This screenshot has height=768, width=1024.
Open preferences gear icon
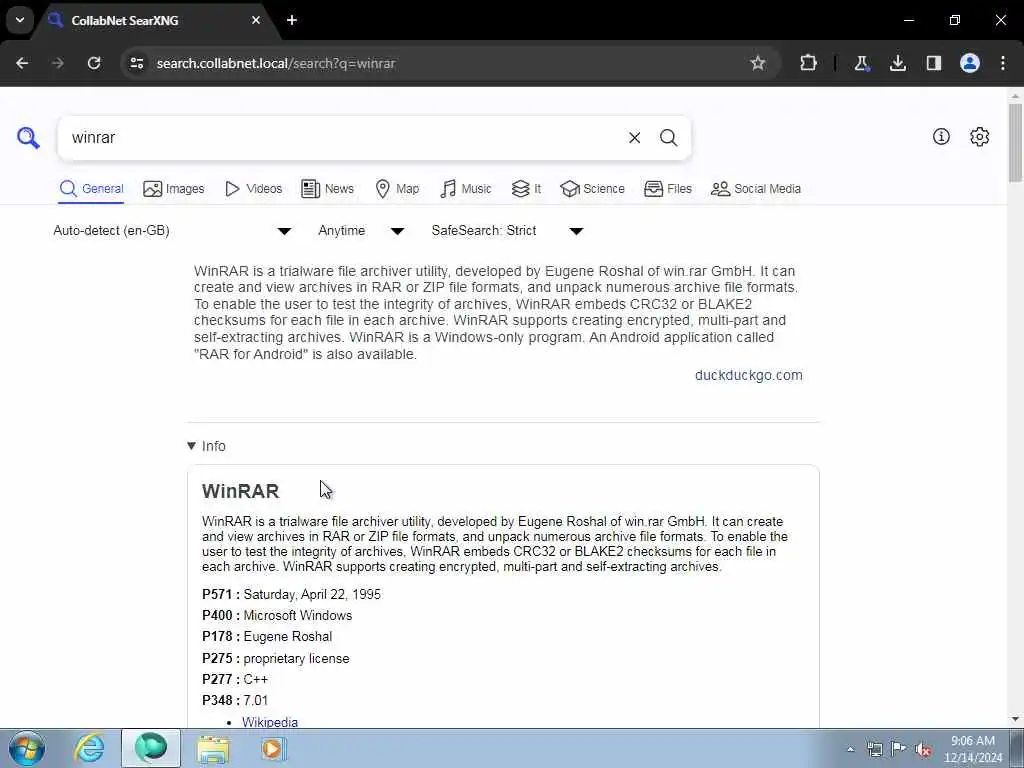(x=979, y=136)
